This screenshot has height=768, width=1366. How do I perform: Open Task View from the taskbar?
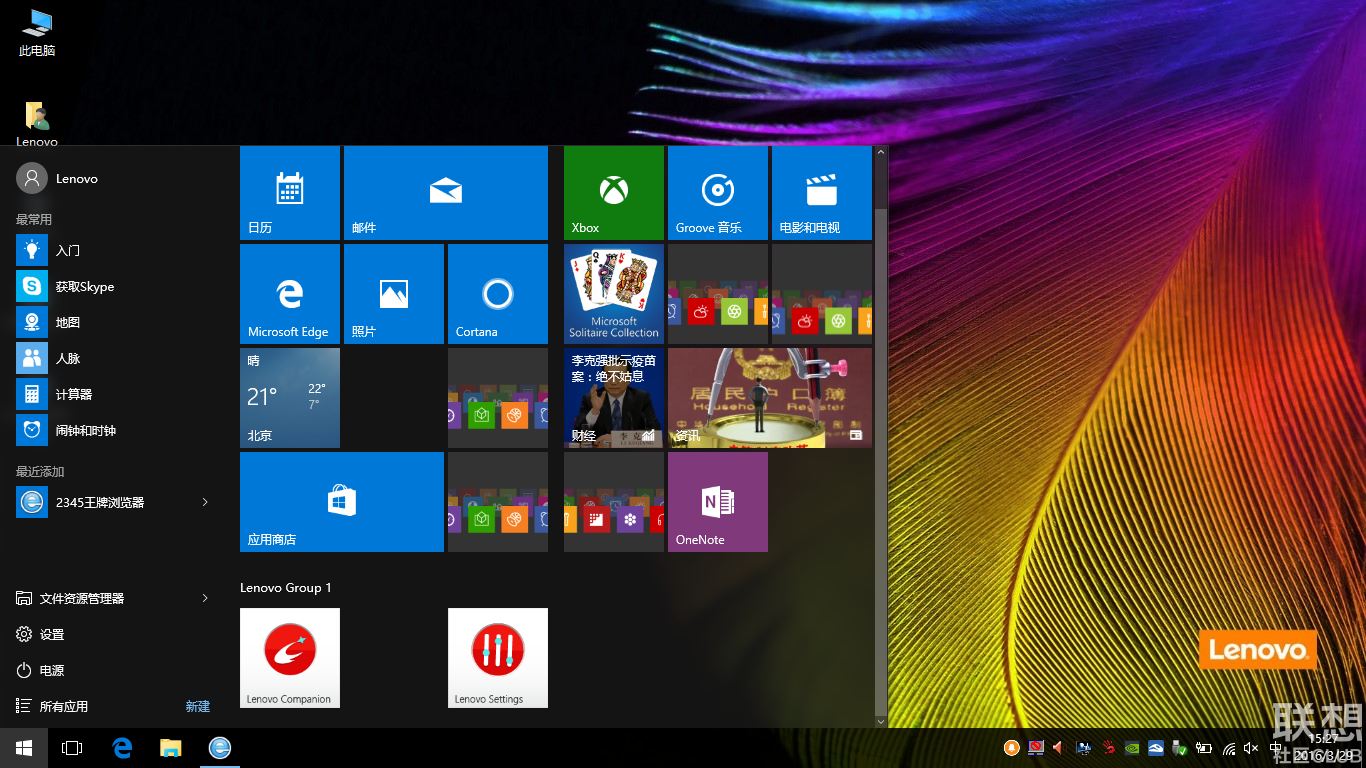click(72, 748)
